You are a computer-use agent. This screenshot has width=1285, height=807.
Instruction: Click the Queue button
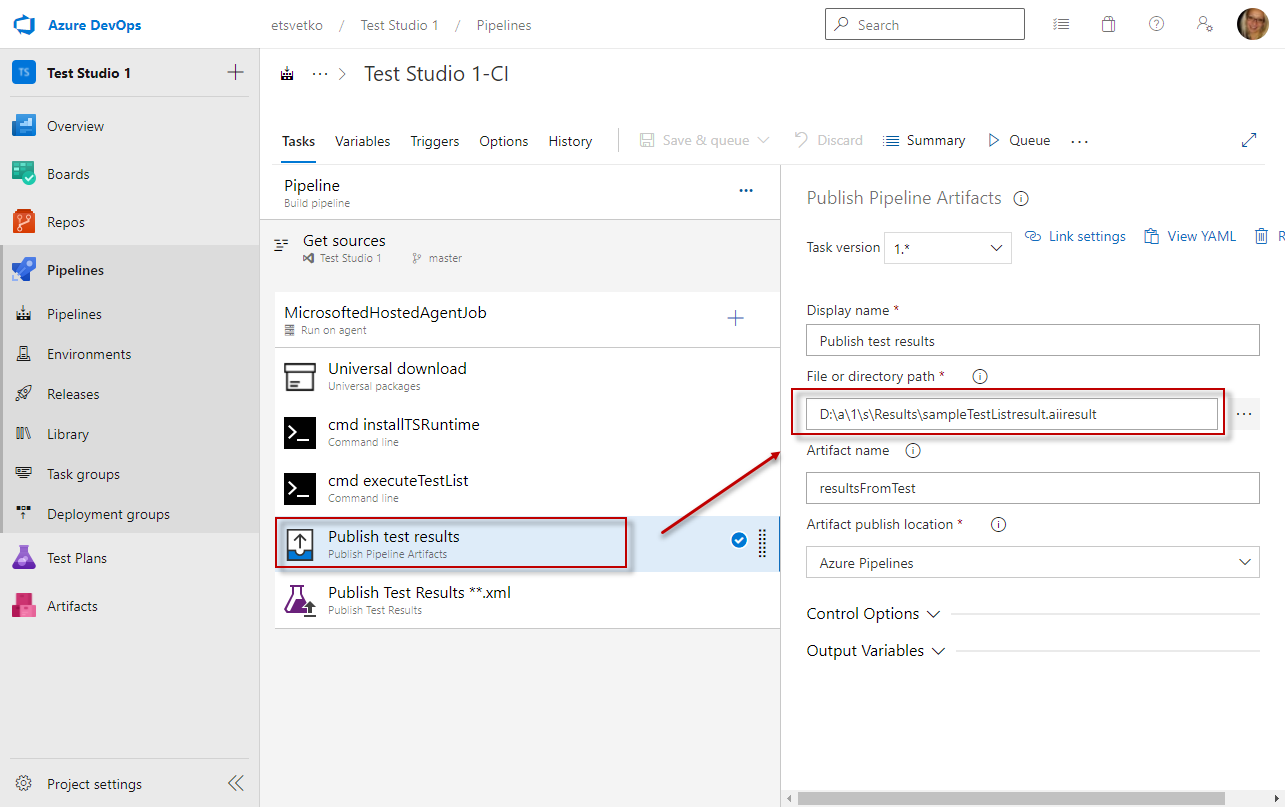(x=1018, y=140)
